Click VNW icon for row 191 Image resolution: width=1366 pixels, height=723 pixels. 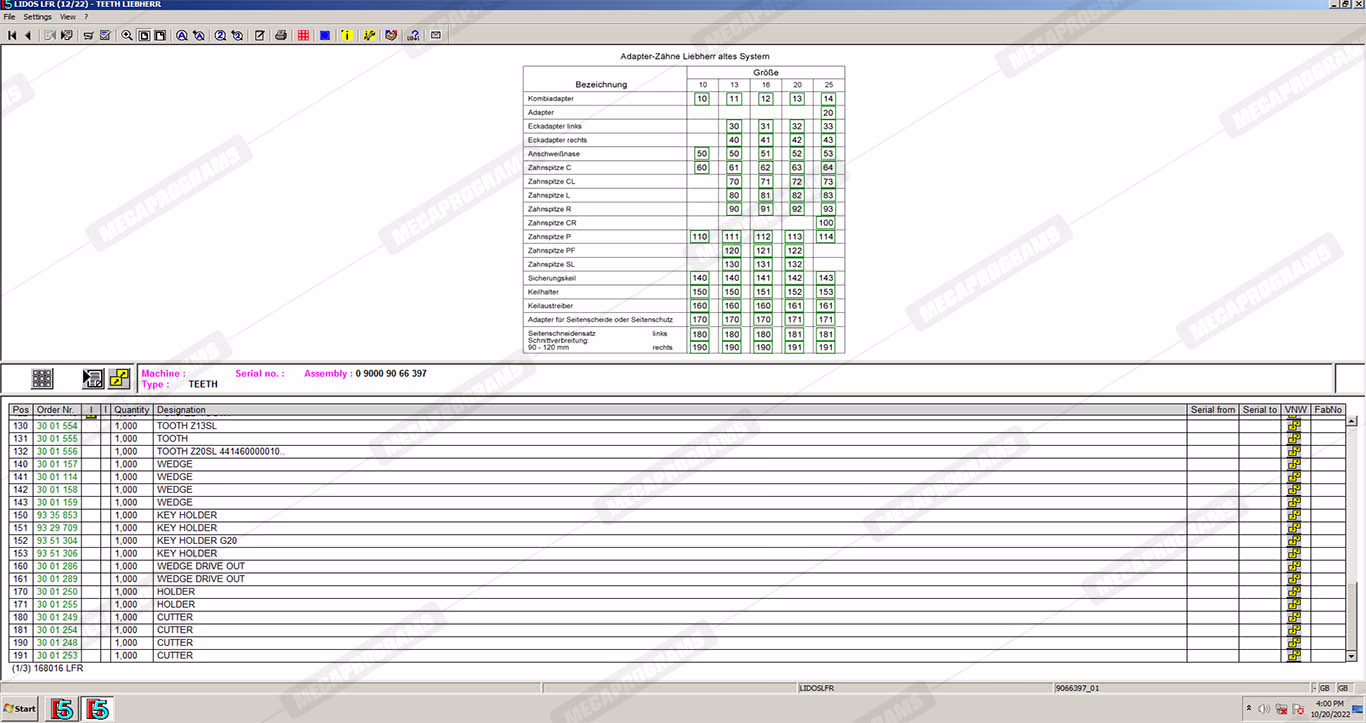[x=1294, y=656]
